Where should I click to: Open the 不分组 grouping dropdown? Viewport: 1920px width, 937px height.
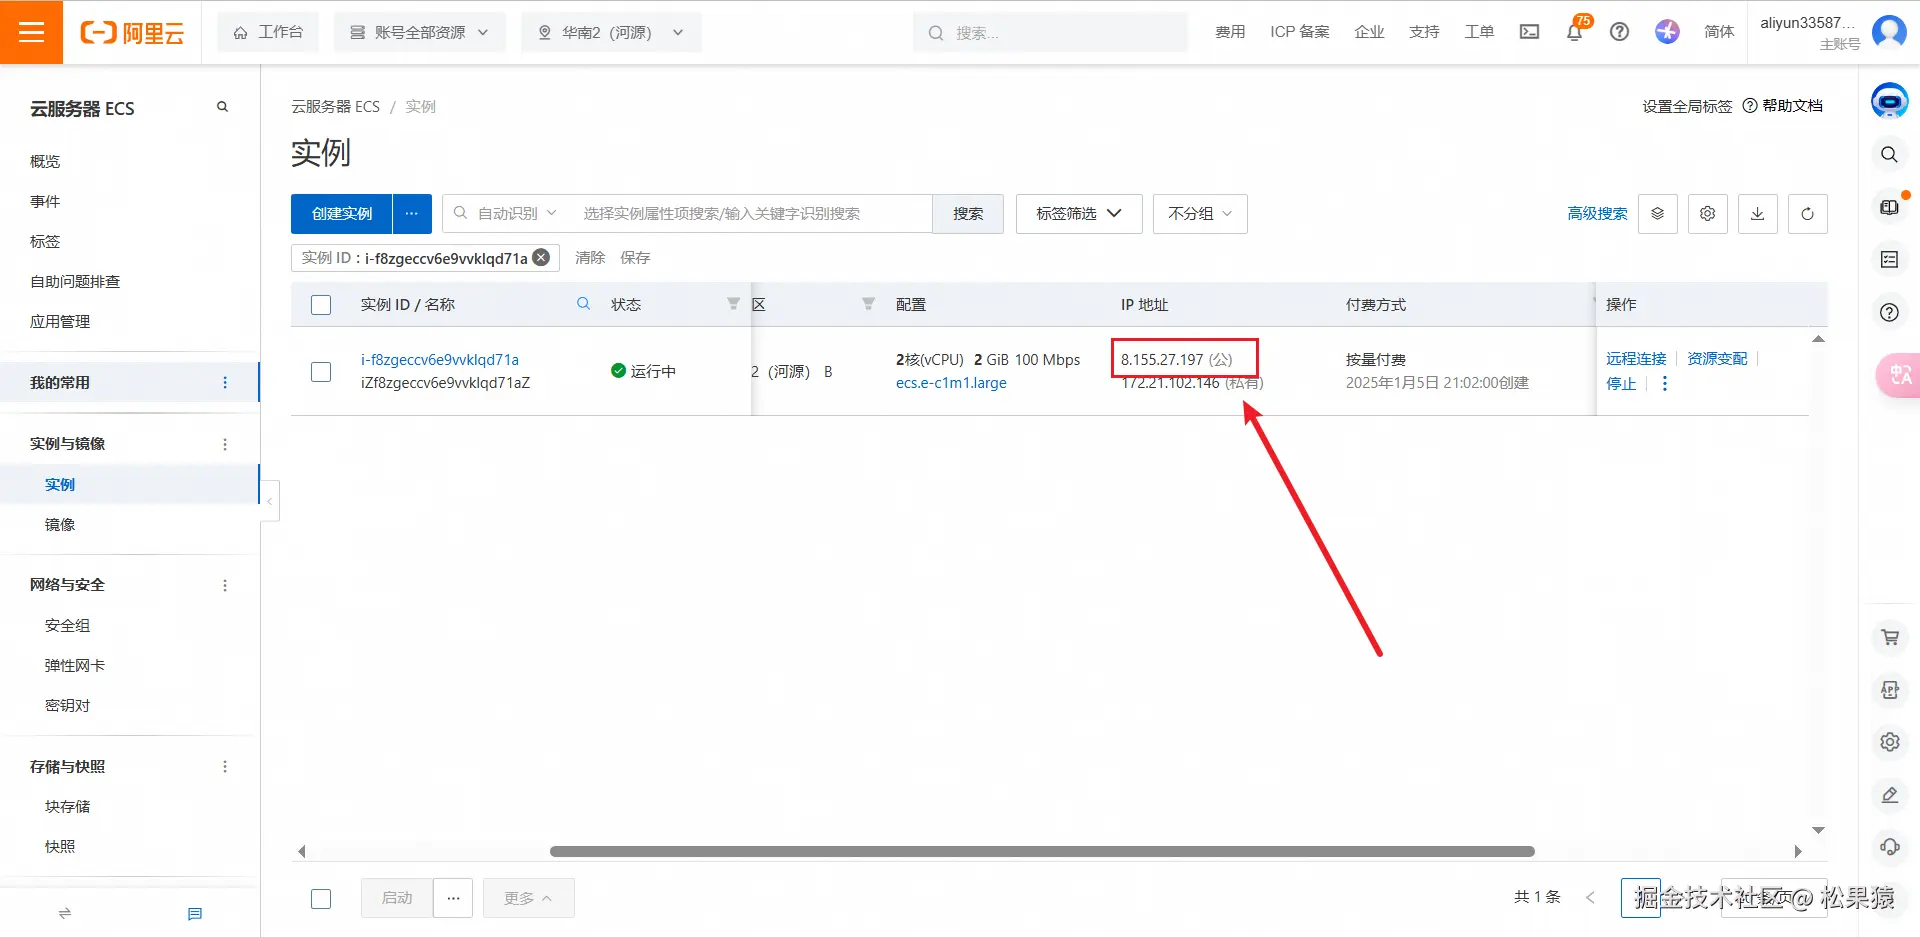point(1200,214)
